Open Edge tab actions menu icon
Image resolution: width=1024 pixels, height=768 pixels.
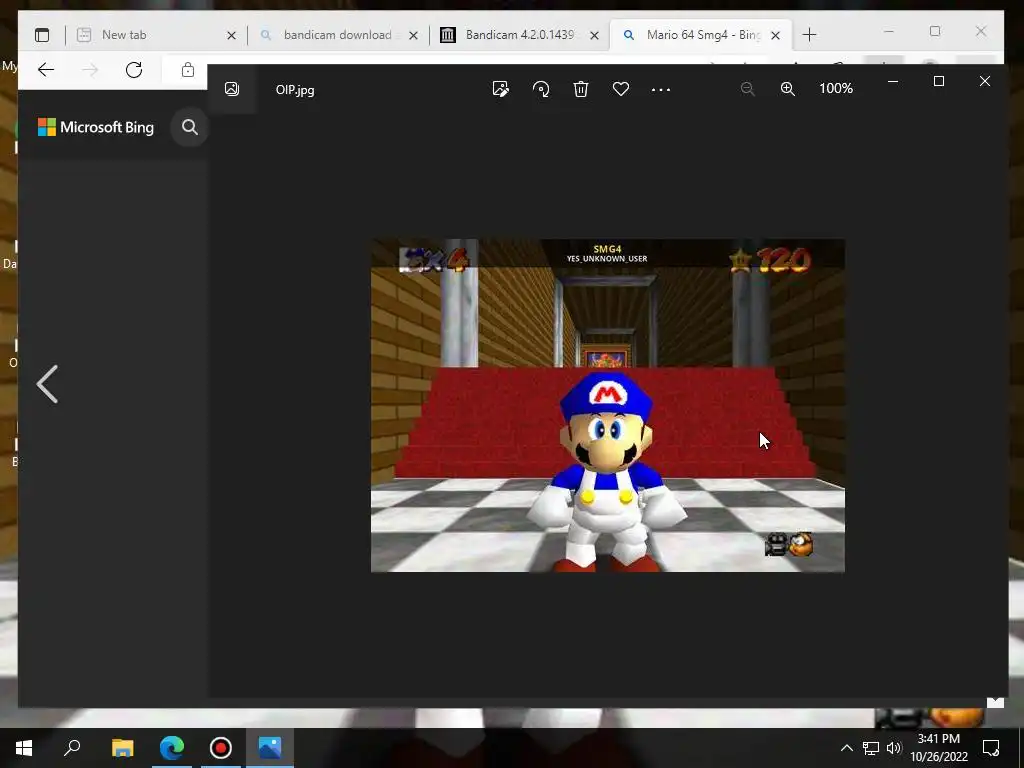pos(42,35)
